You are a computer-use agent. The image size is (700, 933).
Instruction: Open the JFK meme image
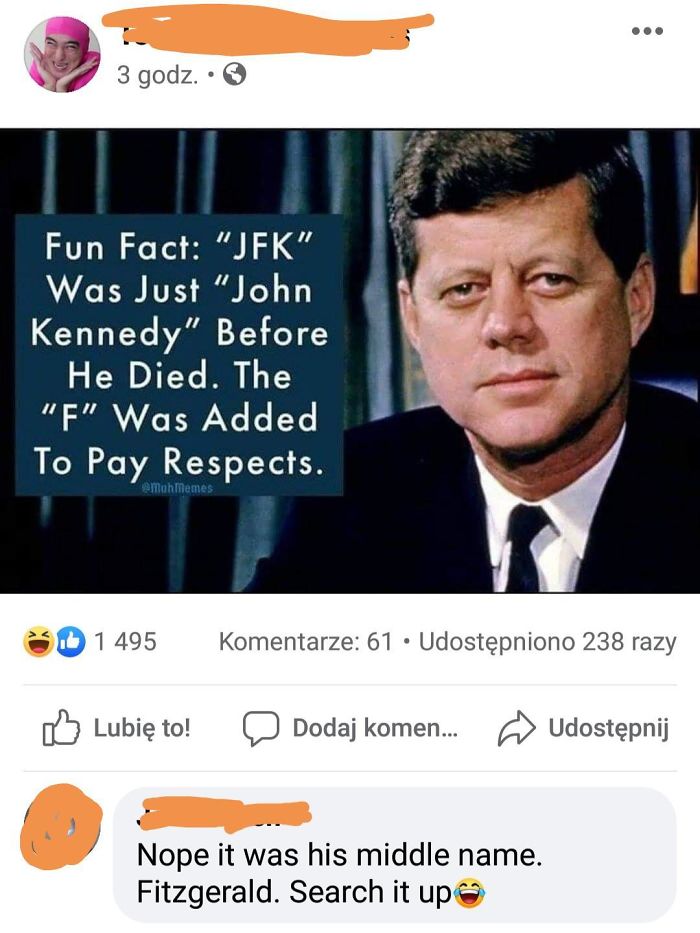tap(350, 361)
